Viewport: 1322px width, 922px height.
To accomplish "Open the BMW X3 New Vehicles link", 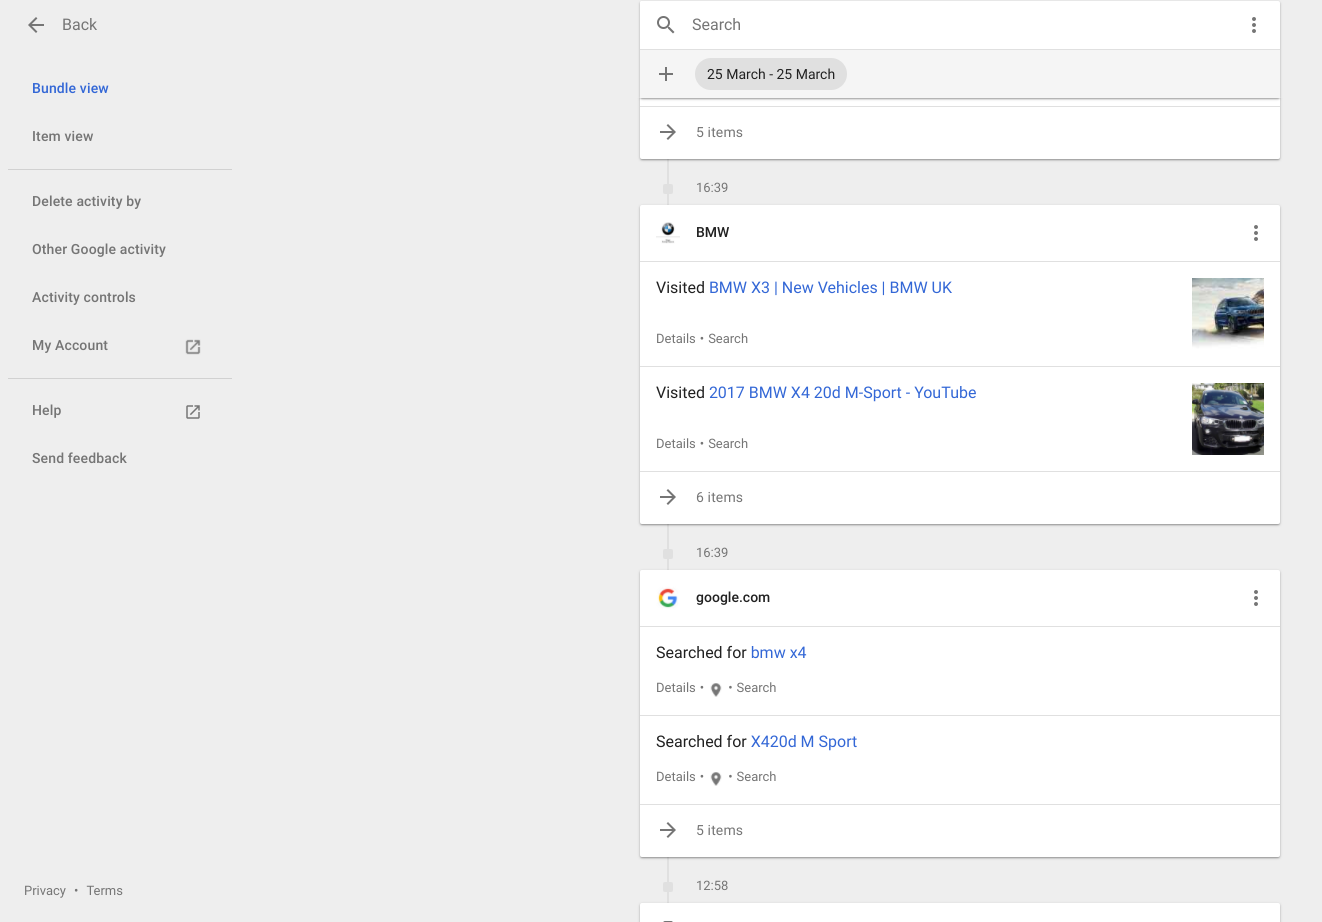I will [x=830, y=288].
